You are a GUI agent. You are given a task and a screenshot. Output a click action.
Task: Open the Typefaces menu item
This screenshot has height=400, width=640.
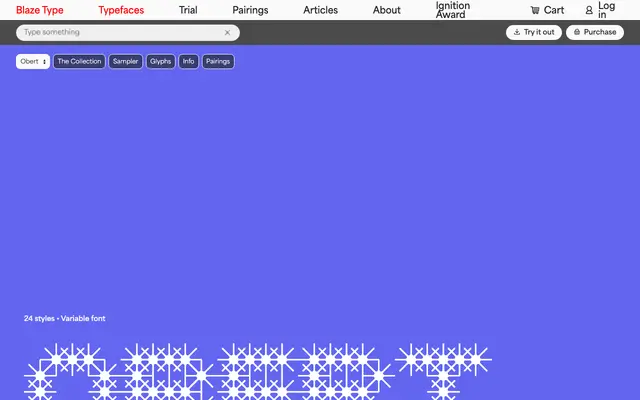(x=121, y=10)
